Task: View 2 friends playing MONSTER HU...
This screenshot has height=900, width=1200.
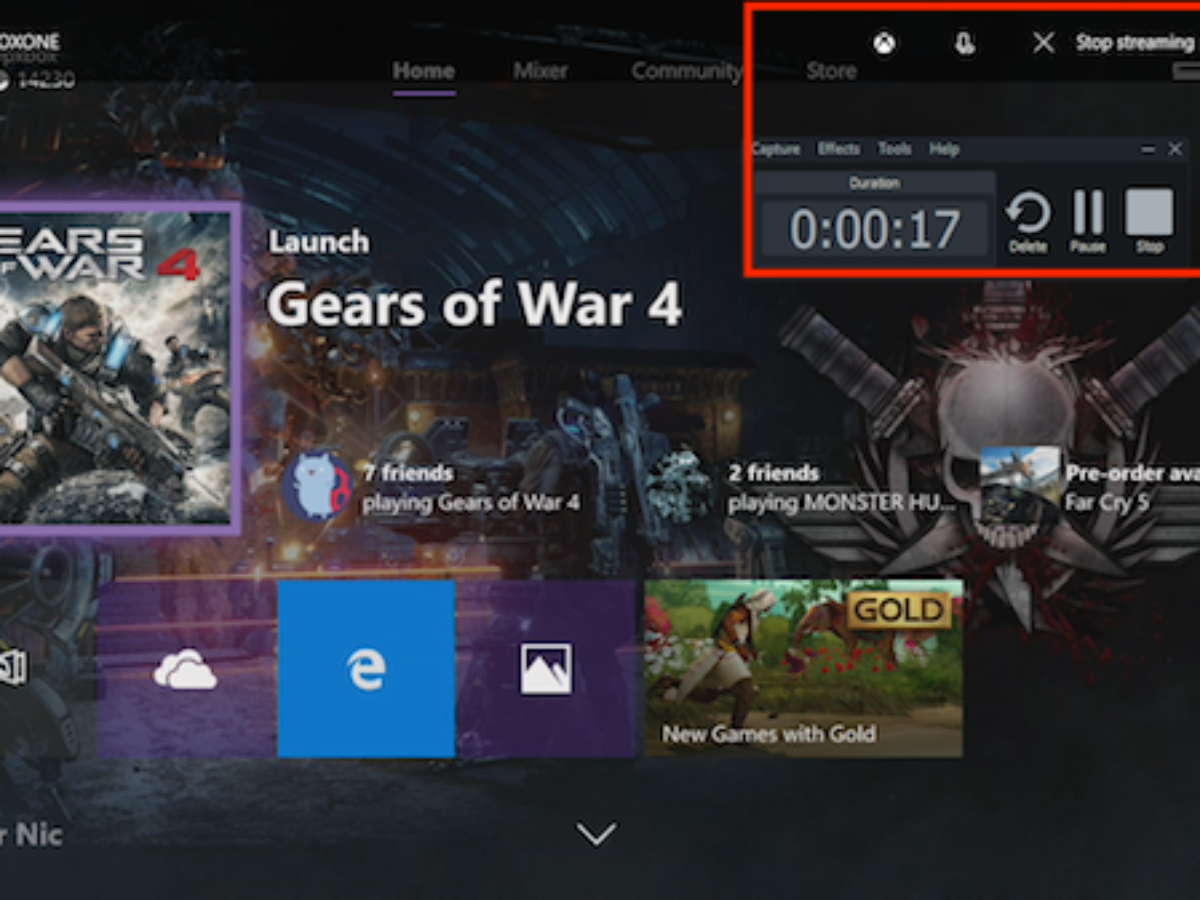Action: (841, 487)
